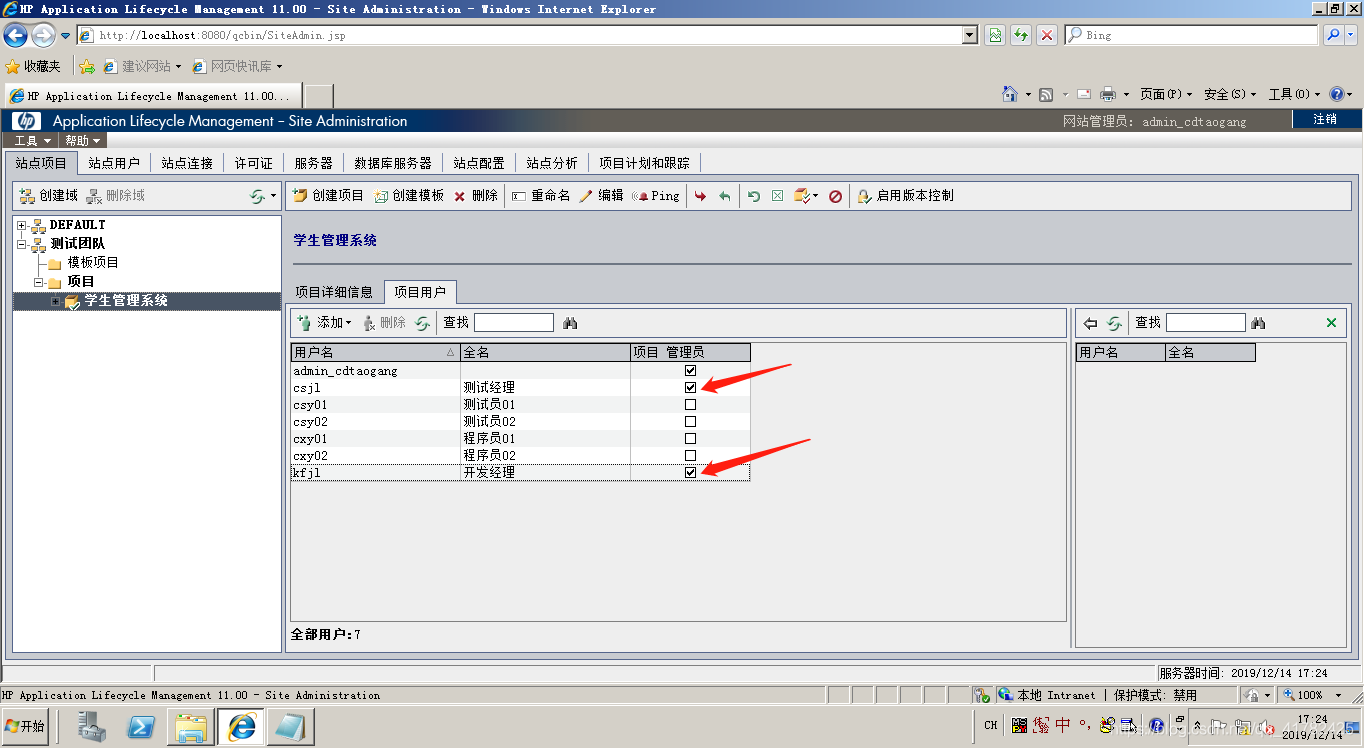Open the IE 页面(P) dropdown menu
The width and height of the screenshot is (1364, 748).
click(1167, 94)
